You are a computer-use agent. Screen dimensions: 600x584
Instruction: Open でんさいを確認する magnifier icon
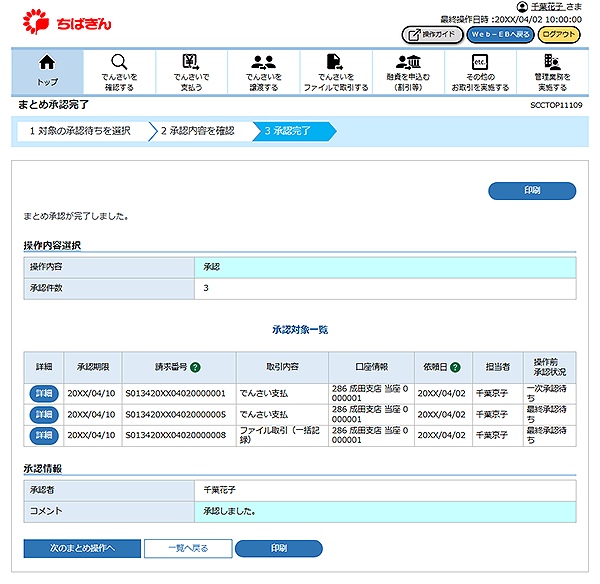click(x=119, y=62)
